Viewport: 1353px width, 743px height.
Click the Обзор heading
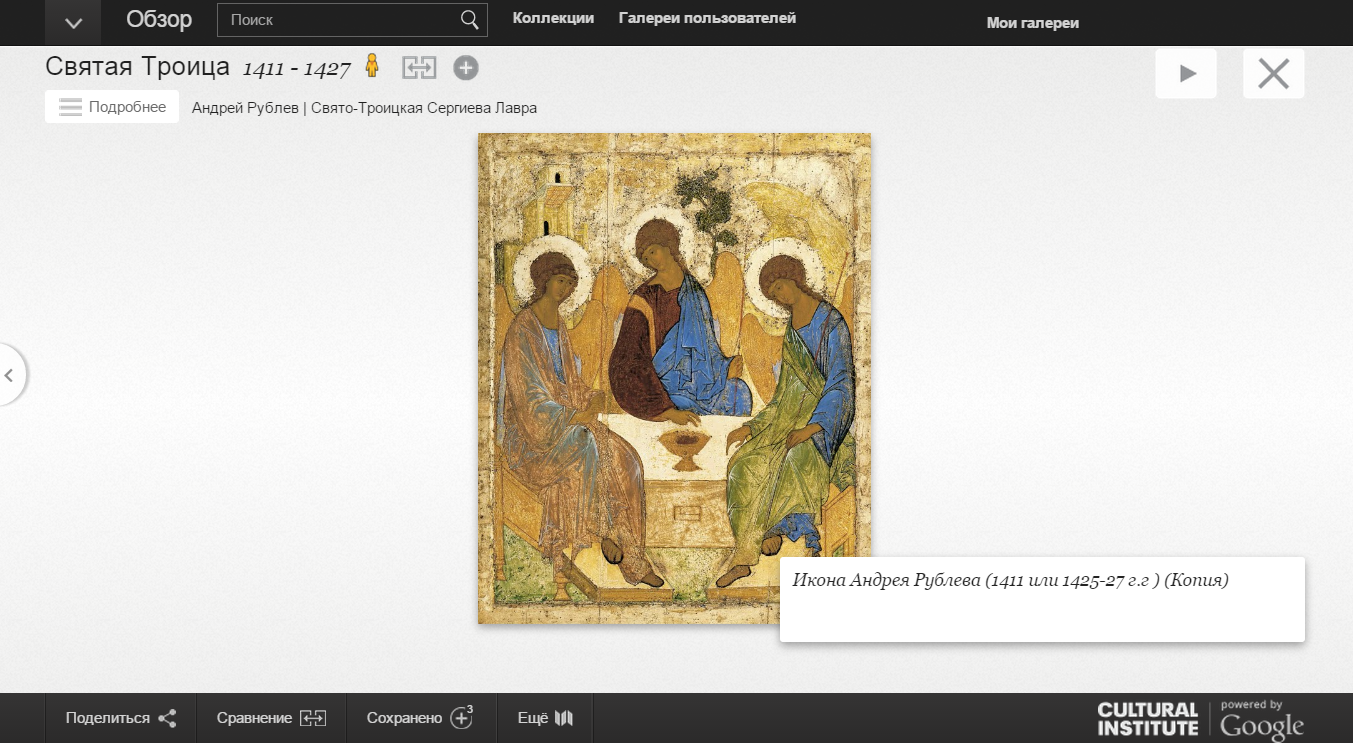159,19
